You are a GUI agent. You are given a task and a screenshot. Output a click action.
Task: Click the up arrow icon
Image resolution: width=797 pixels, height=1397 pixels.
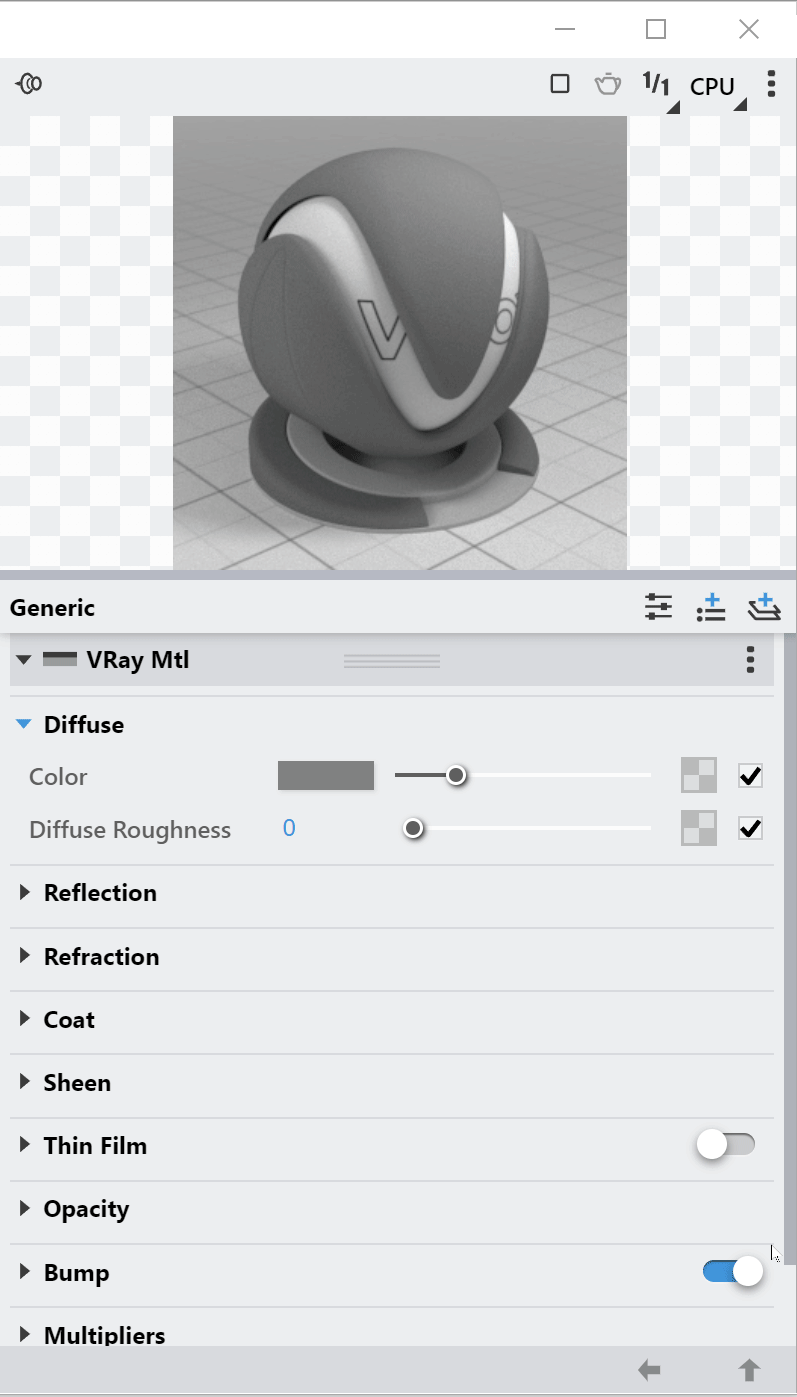749,1370
